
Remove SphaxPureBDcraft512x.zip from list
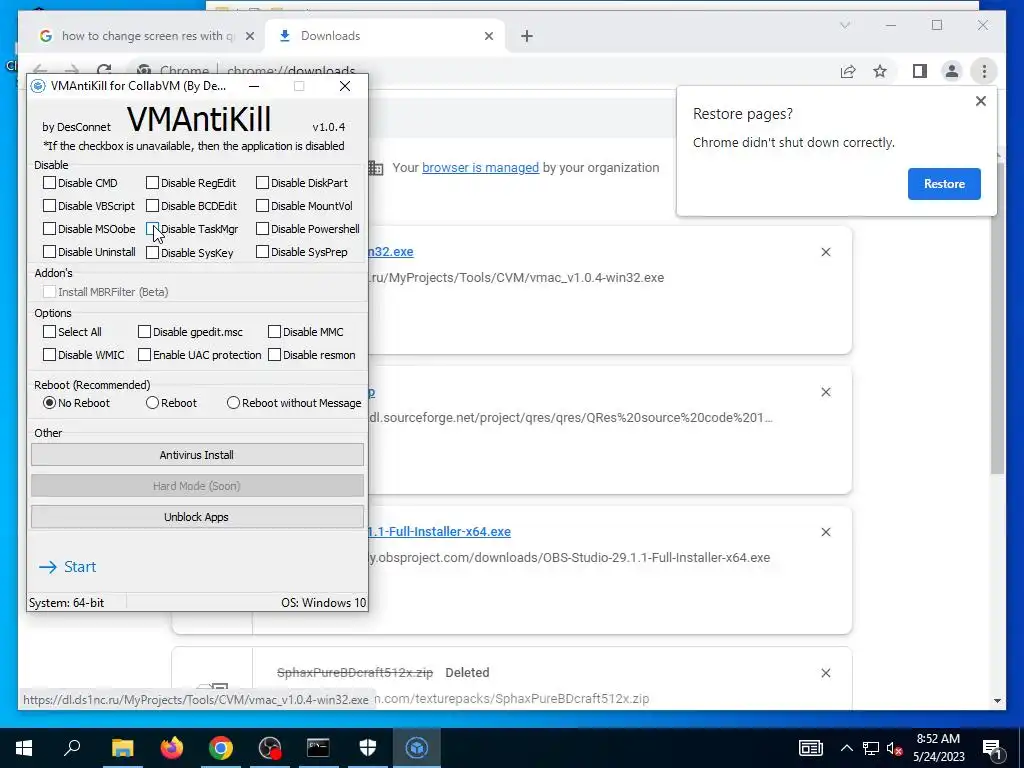pyautogui.click(x=825, y=673)
